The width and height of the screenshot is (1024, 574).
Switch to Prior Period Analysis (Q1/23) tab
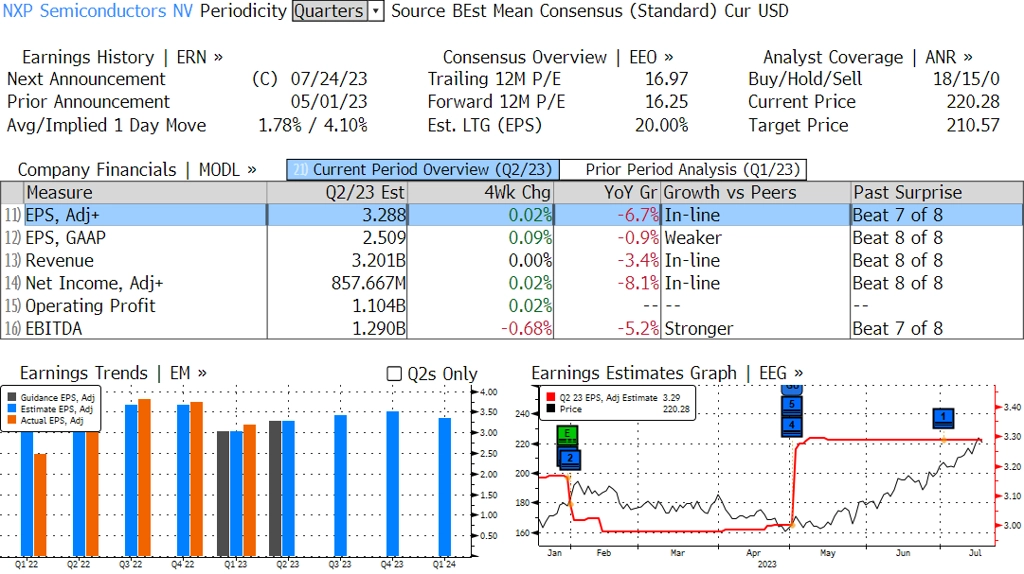pos(683,170)
